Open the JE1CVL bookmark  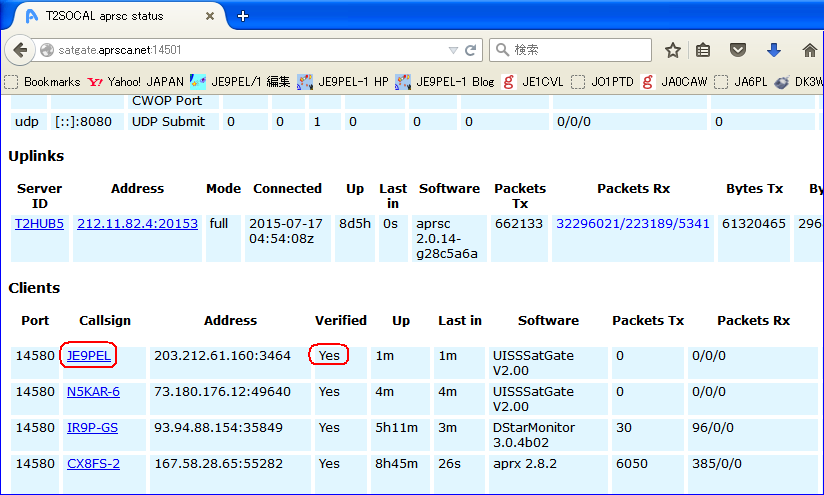(533, 82)
